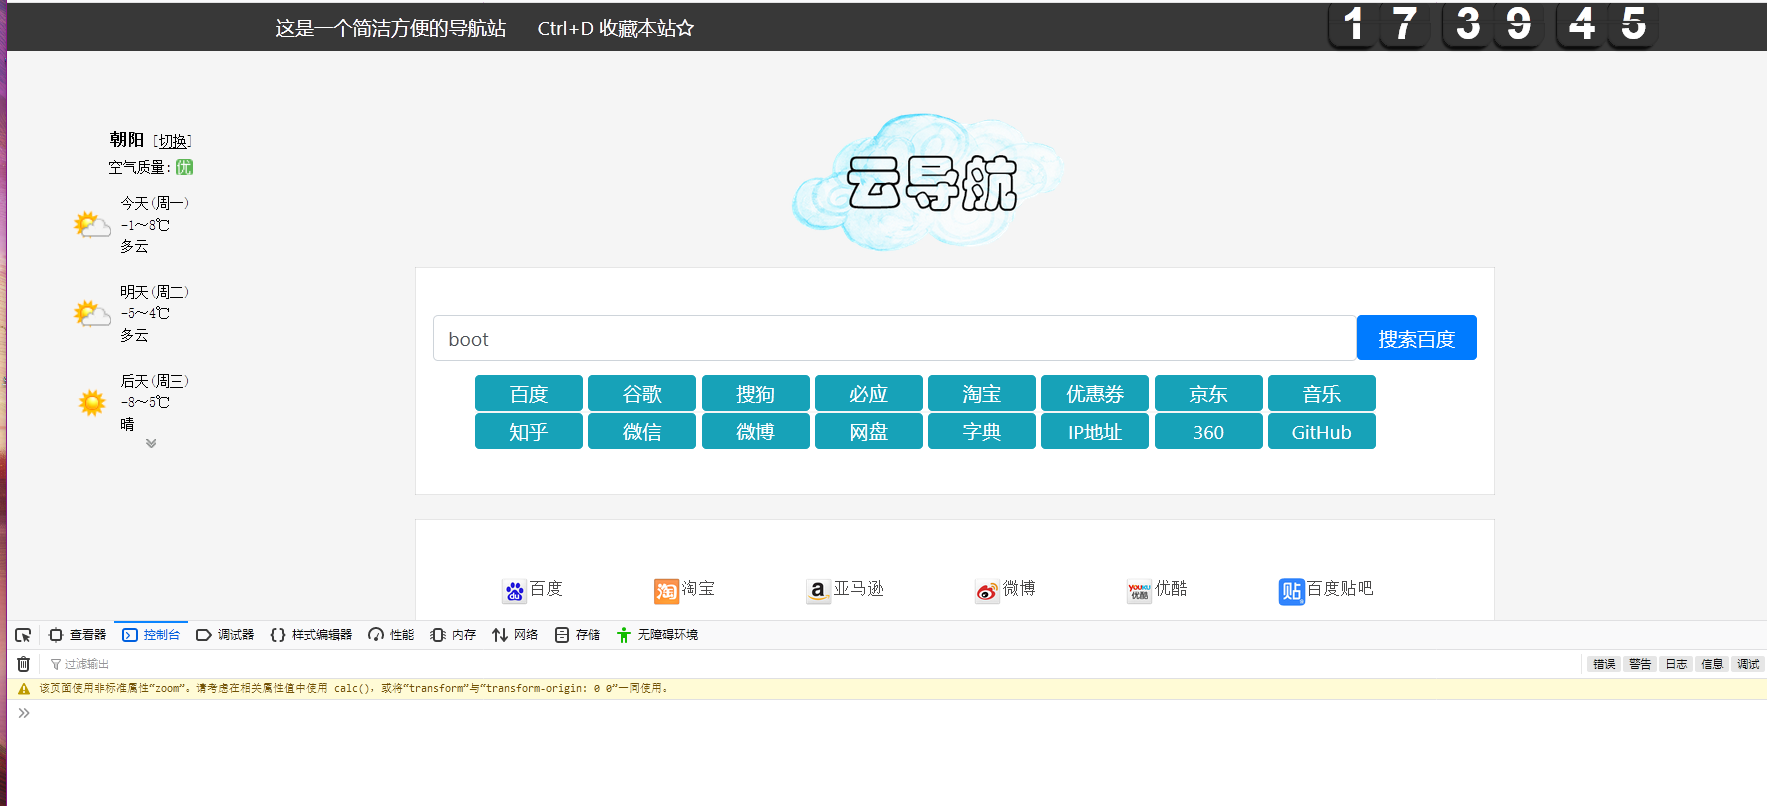The width and height of the screenshot is (1767, 806).
Task: Click the console input prompt chevron
Action: [x=24, y=713]
